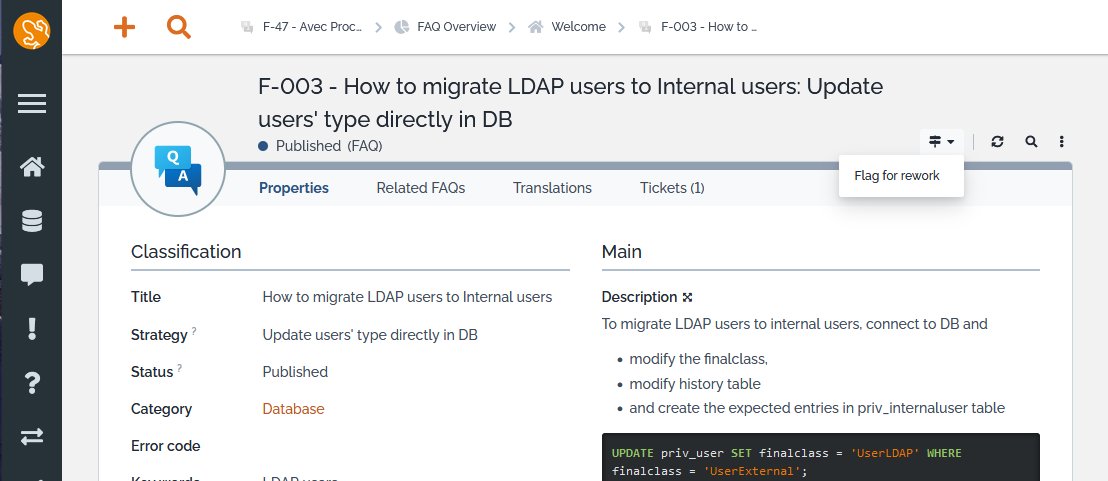
Task: Open the Welcome home sidebar icon
Action: [32, 167]
